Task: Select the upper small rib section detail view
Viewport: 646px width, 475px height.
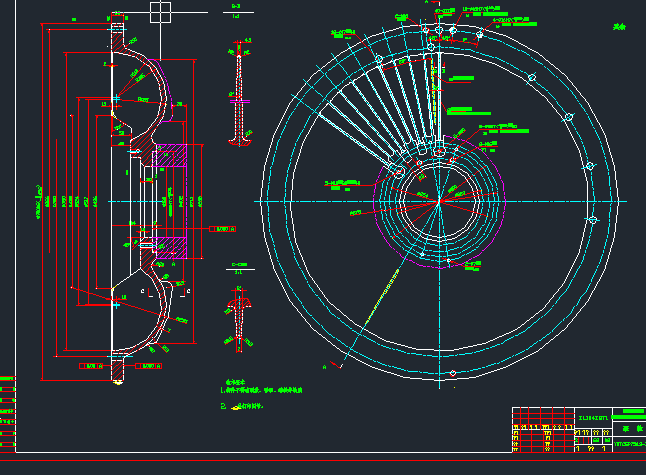Action: [x=240, y=93]
